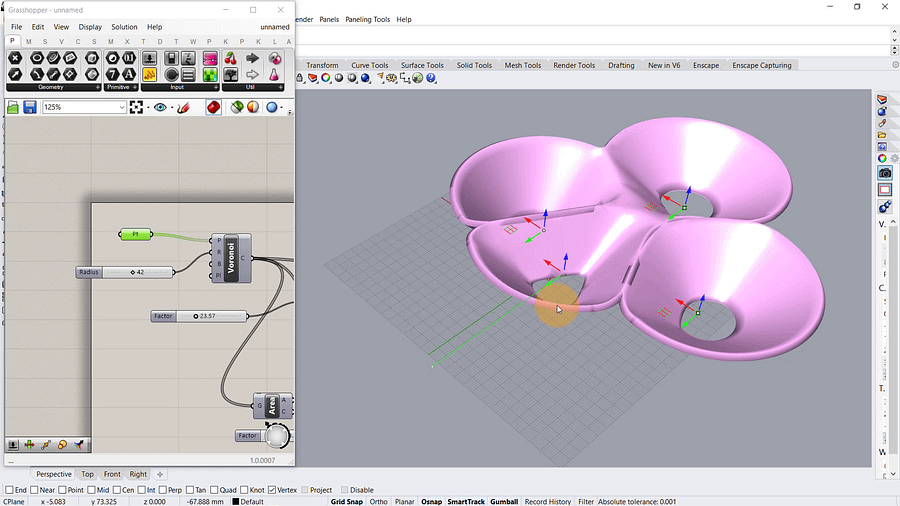Save Grasshopper document with floppy icon
The width and height of the screenshot is (900, 506).
[x=30, y=107]
